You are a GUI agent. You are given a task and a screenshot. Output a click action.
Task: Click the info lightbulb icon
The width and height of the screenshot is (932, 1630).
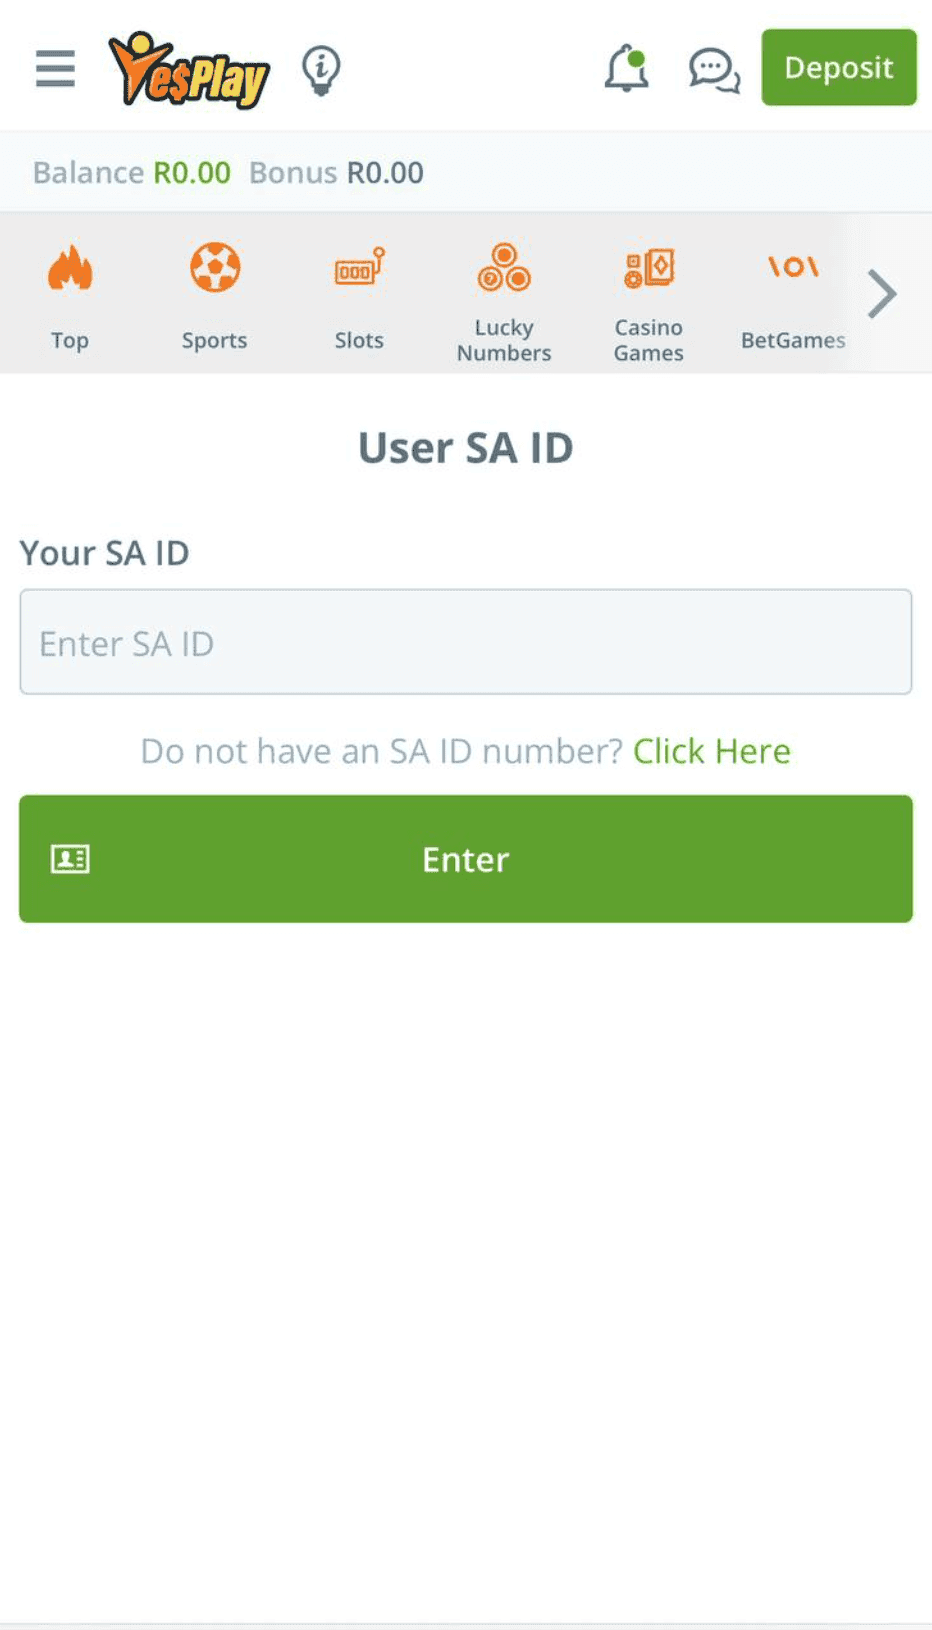pos(319,68)
